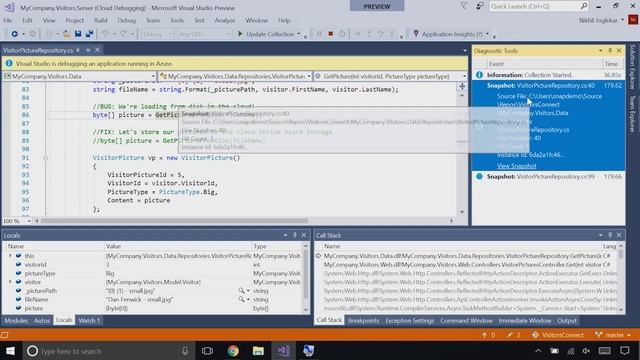Click the split editor icon above scrollbar
This screenshot has height=360, width=640.
click(x=462, y=86)
